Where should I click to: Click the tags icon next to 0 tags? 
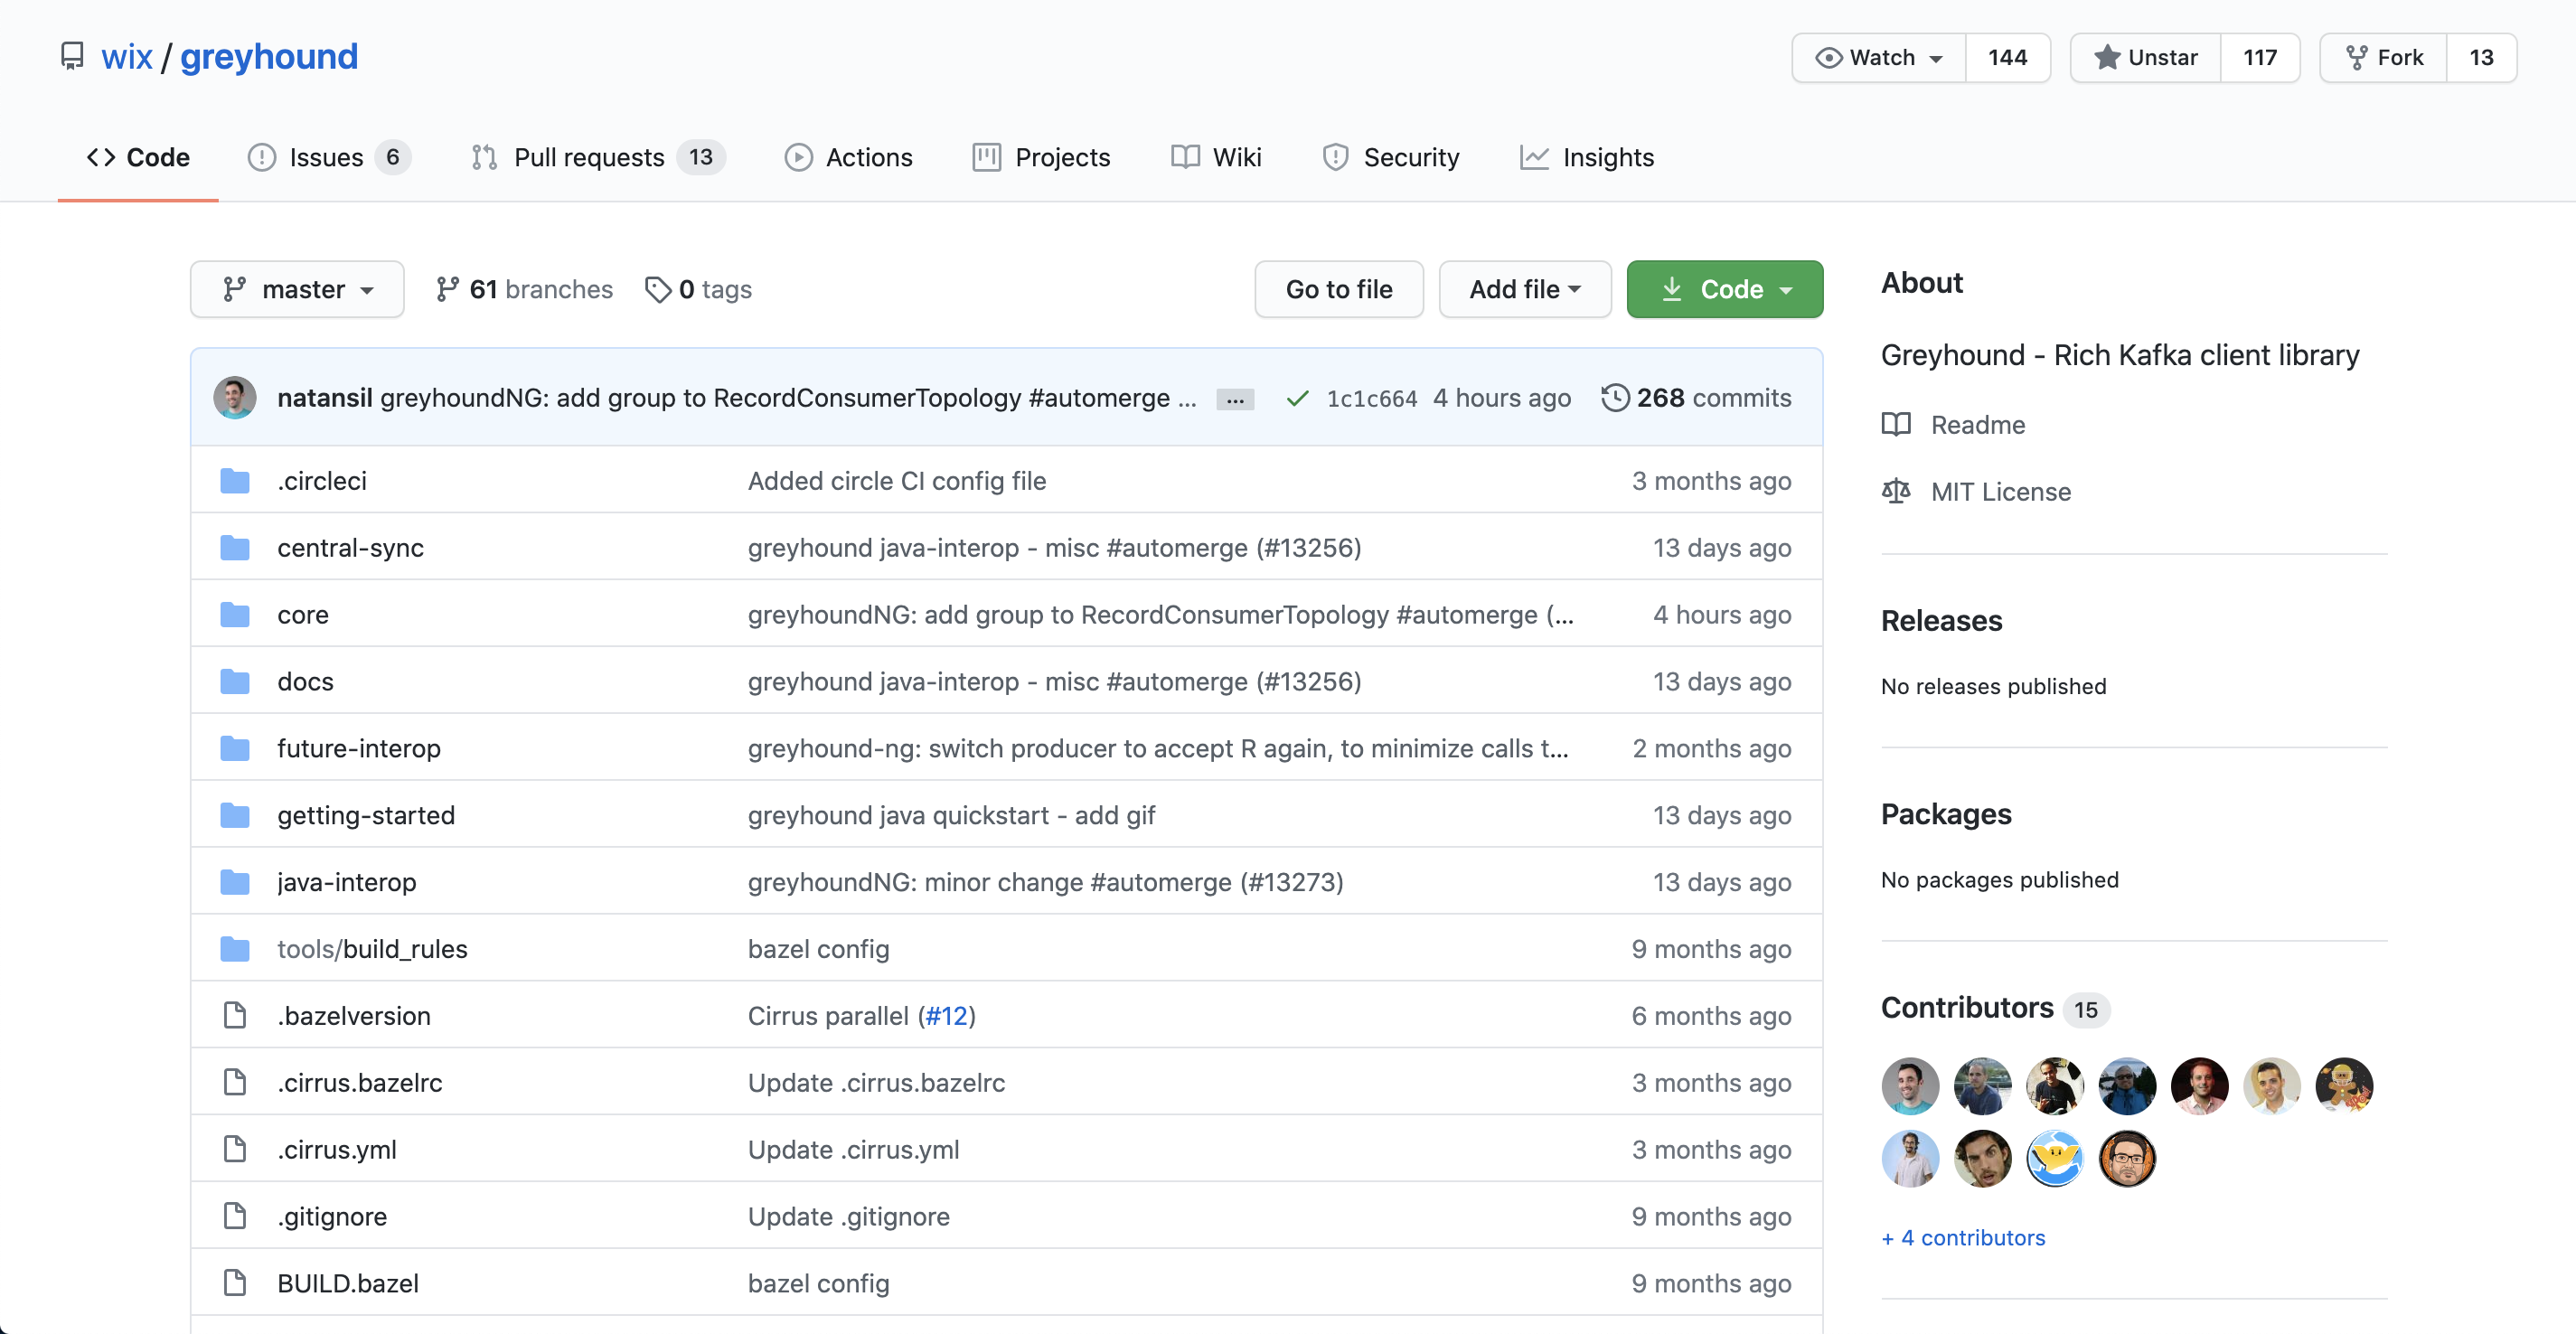[657, 290]
